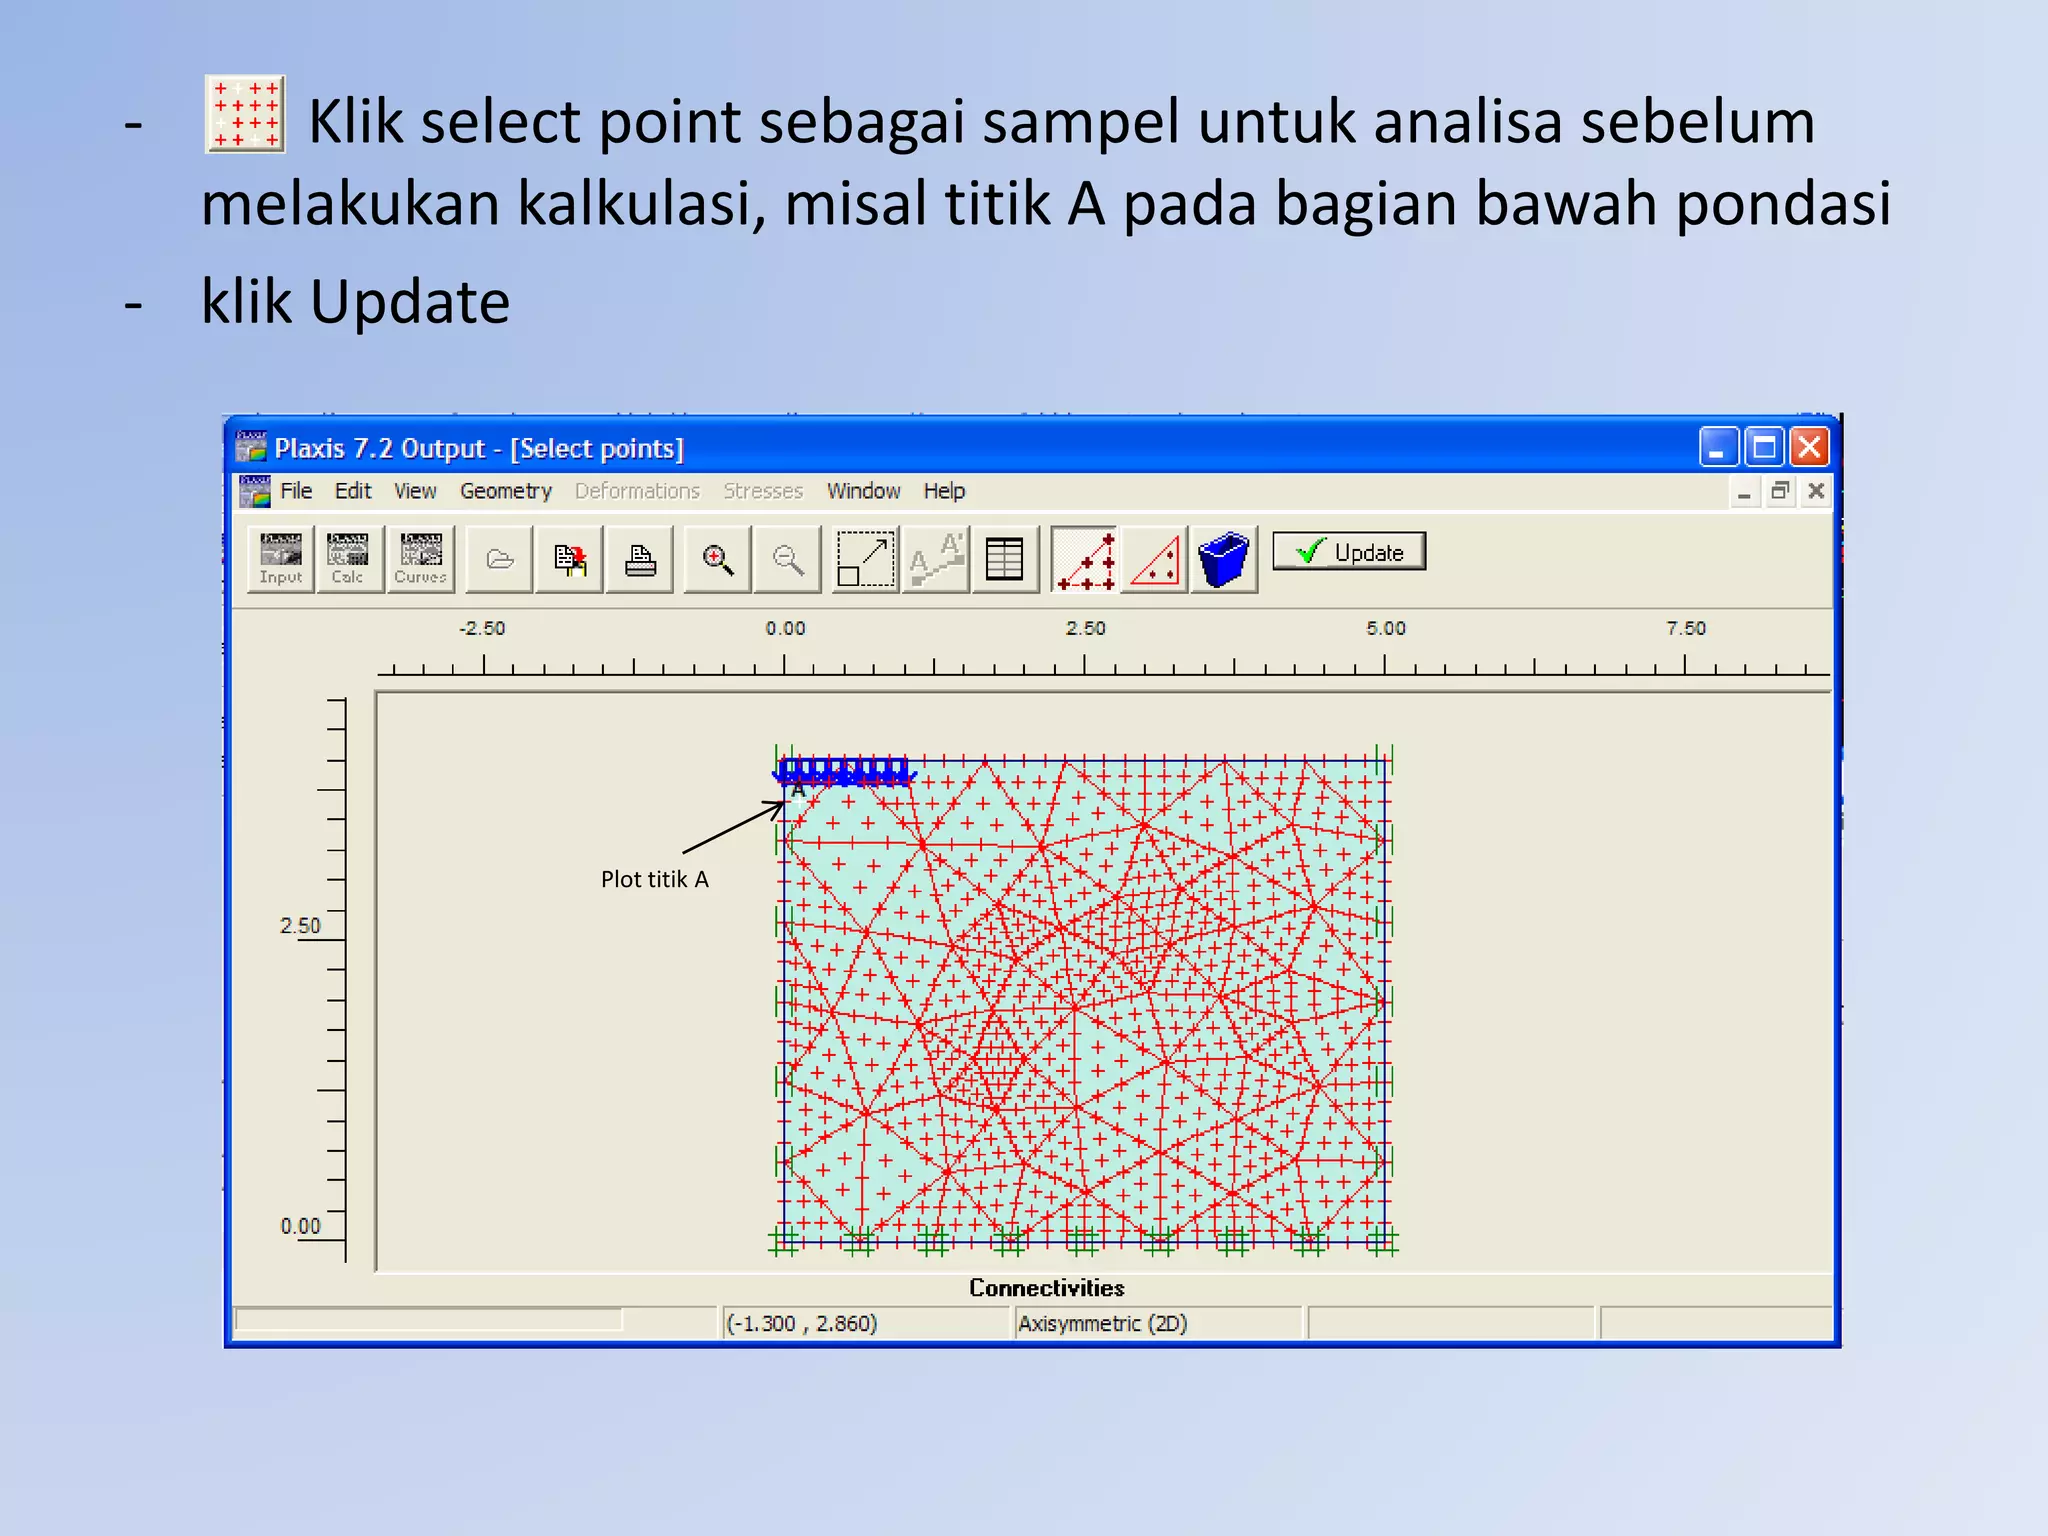The width and height of the screenshot is (2048, 1536).
Task: Click the Axisymmetric (2D) status field
Action: click(1158, 1323)
